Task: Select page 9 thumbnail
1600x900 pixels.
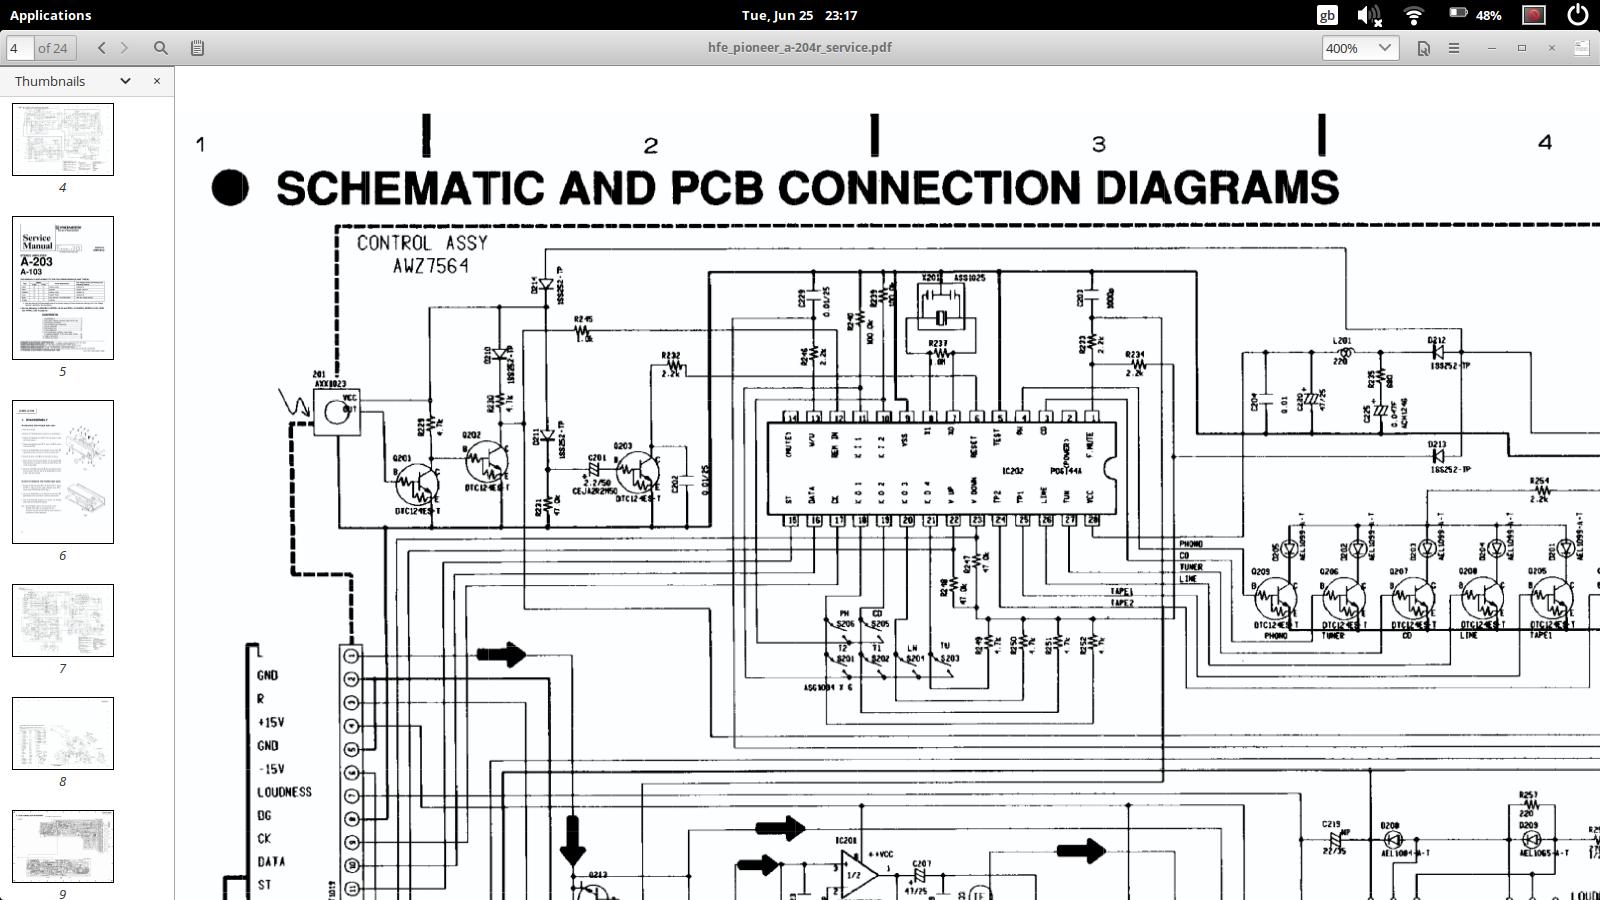Action: 63,846
